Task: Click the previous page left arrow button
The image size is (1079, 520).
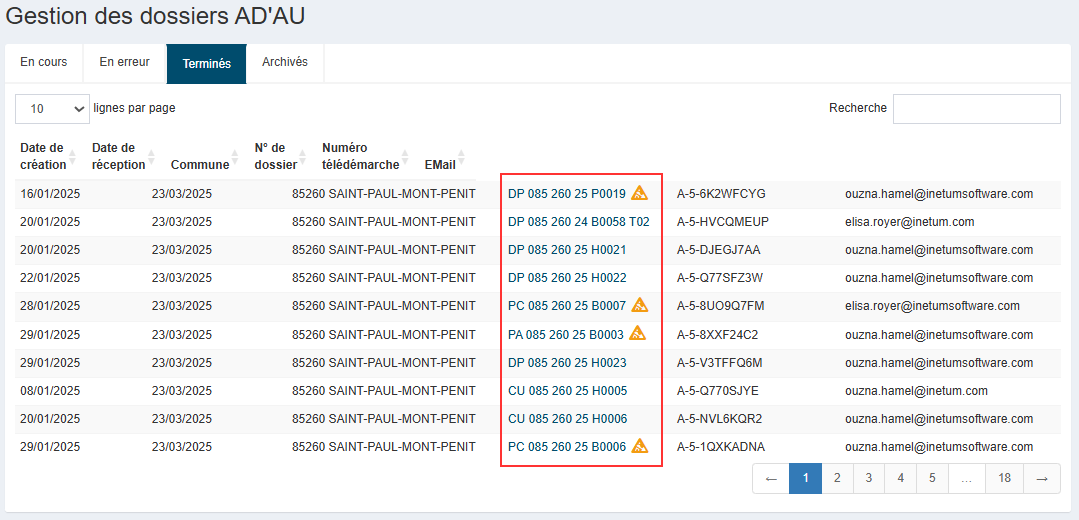Action: (771, 479)
